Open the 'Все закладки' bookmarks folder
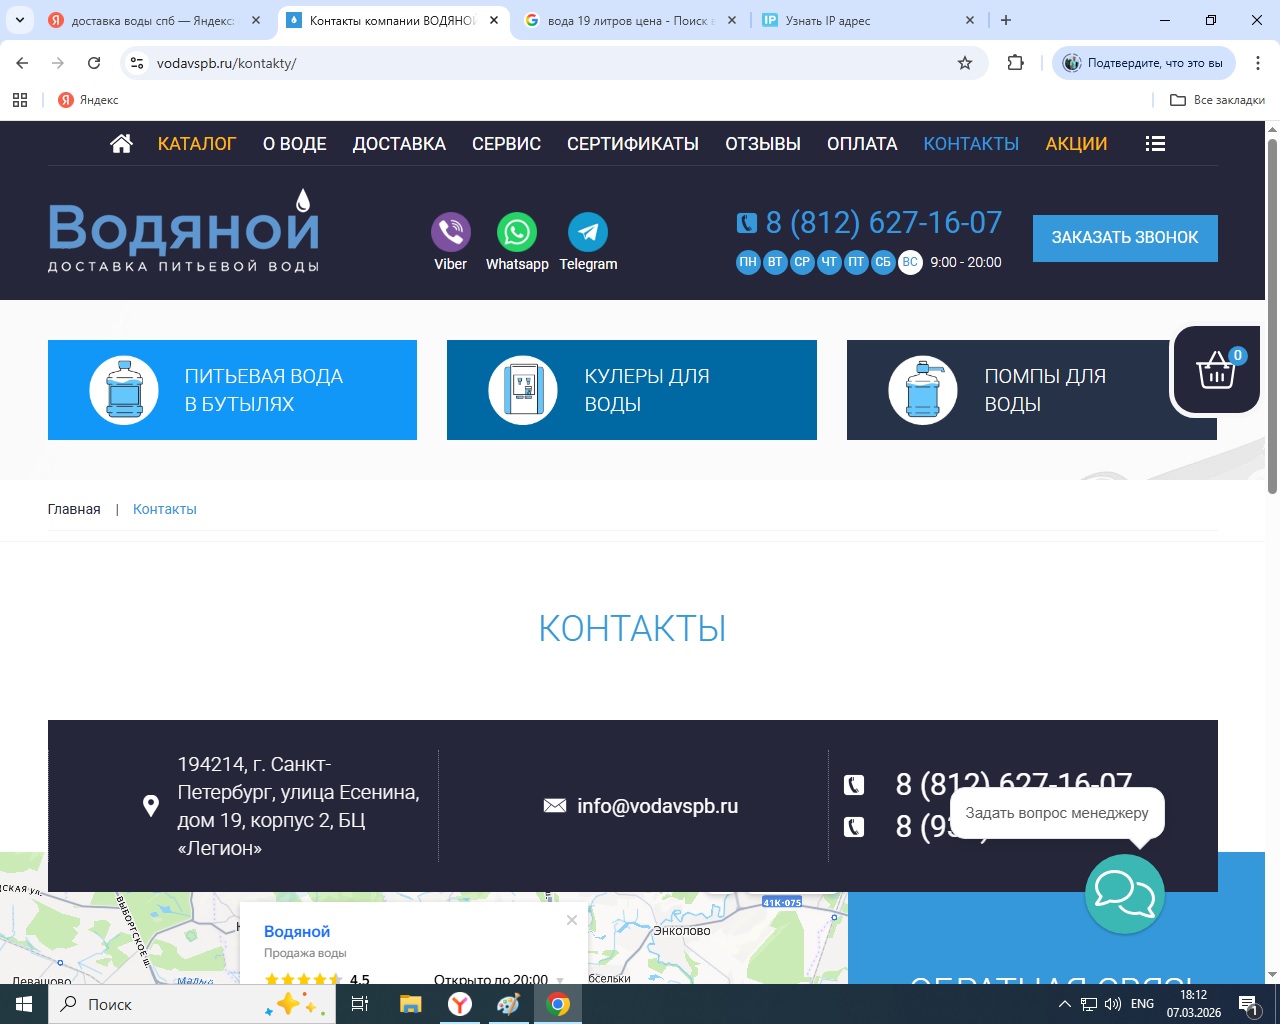The height and width of the screenshot is (1024, 1280). (1218, 100)
